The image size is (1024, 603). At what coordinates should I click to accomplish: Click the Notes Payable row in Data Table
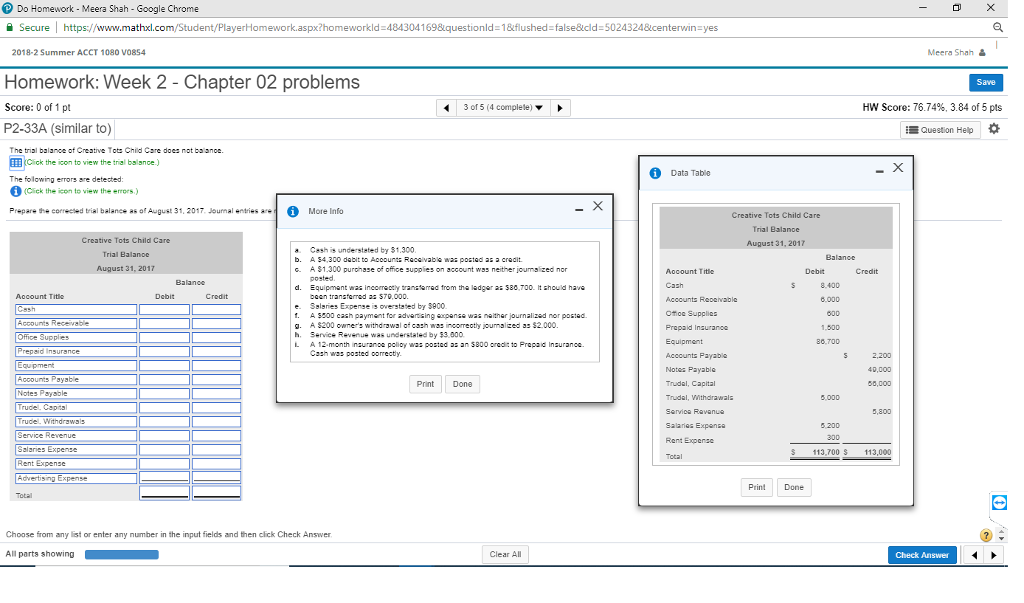[778, 370]
